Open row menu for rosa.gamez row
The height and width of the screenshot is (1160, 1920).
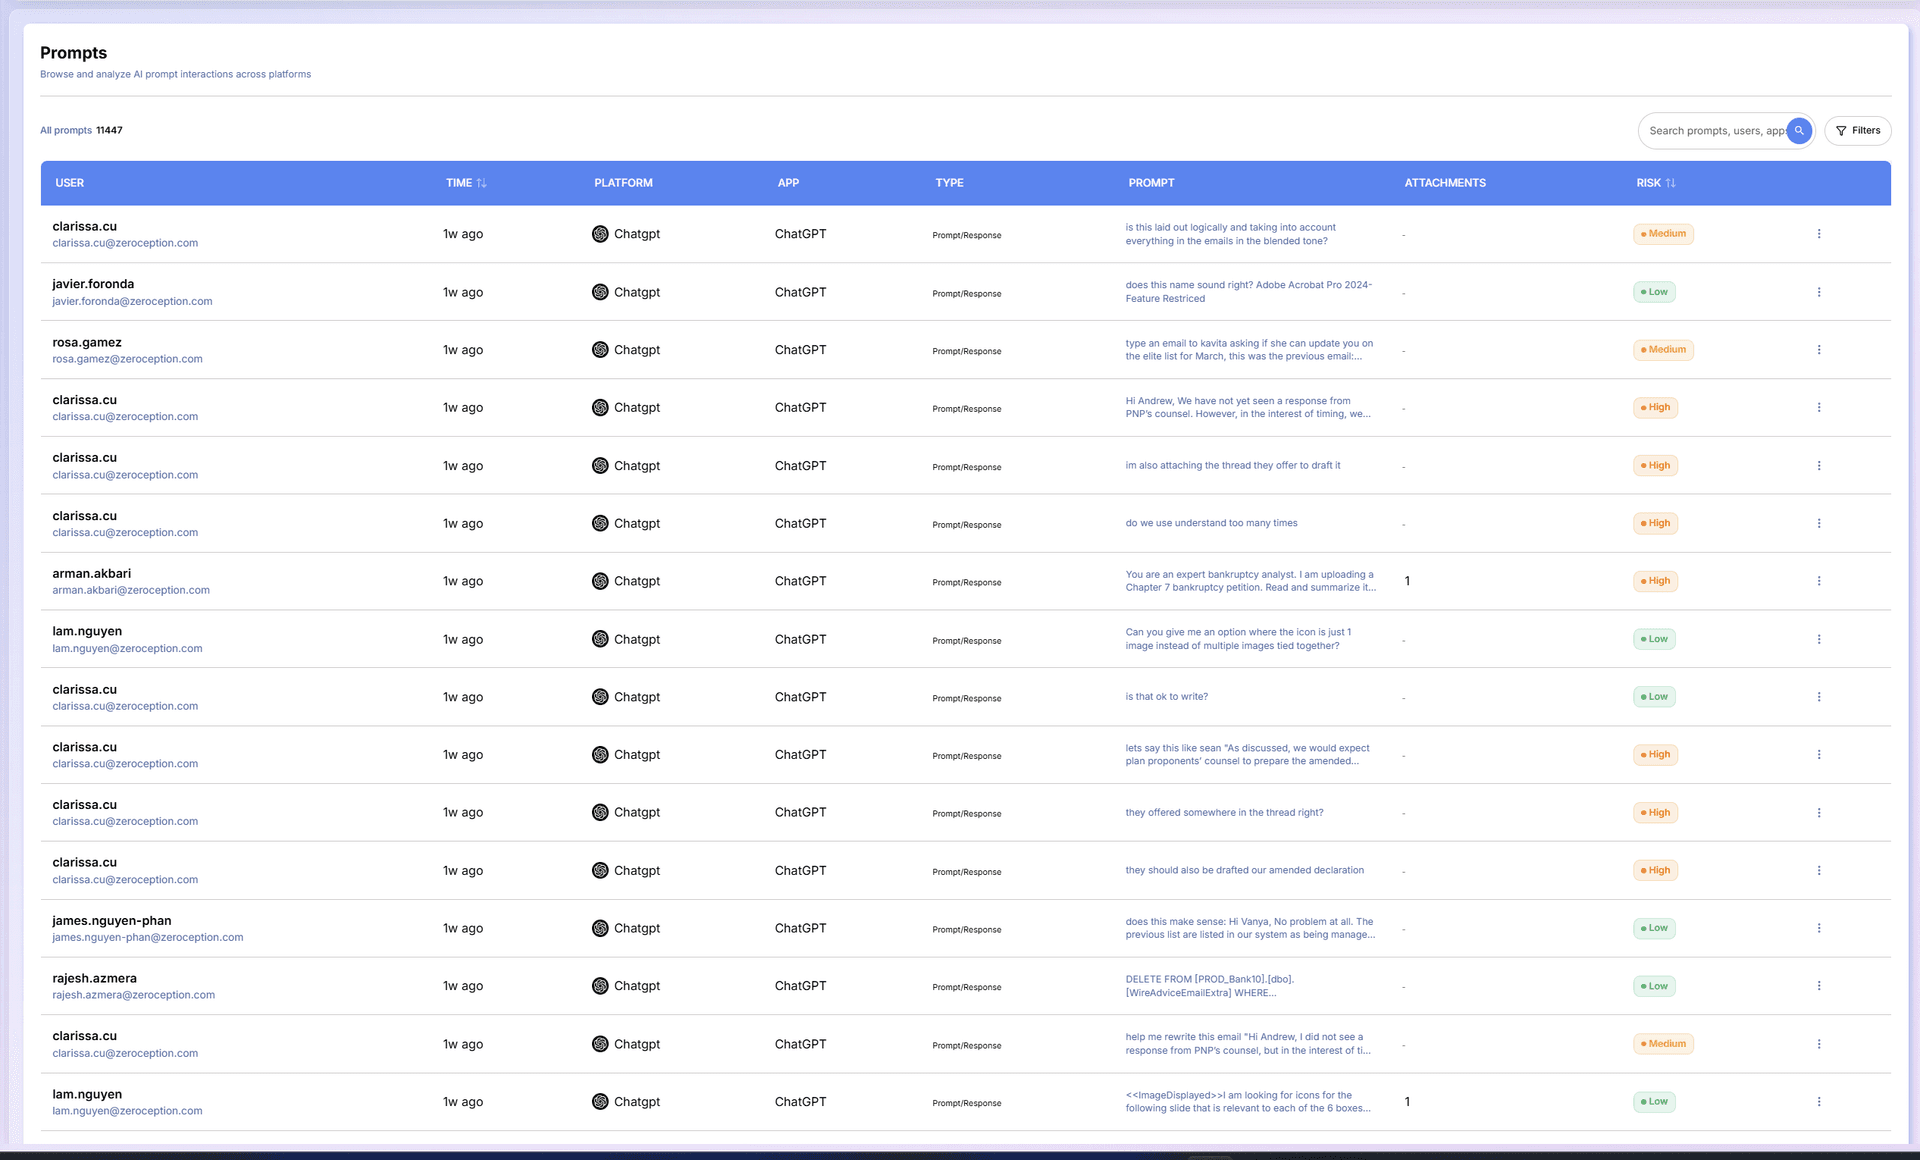(x=1819, y=350)
